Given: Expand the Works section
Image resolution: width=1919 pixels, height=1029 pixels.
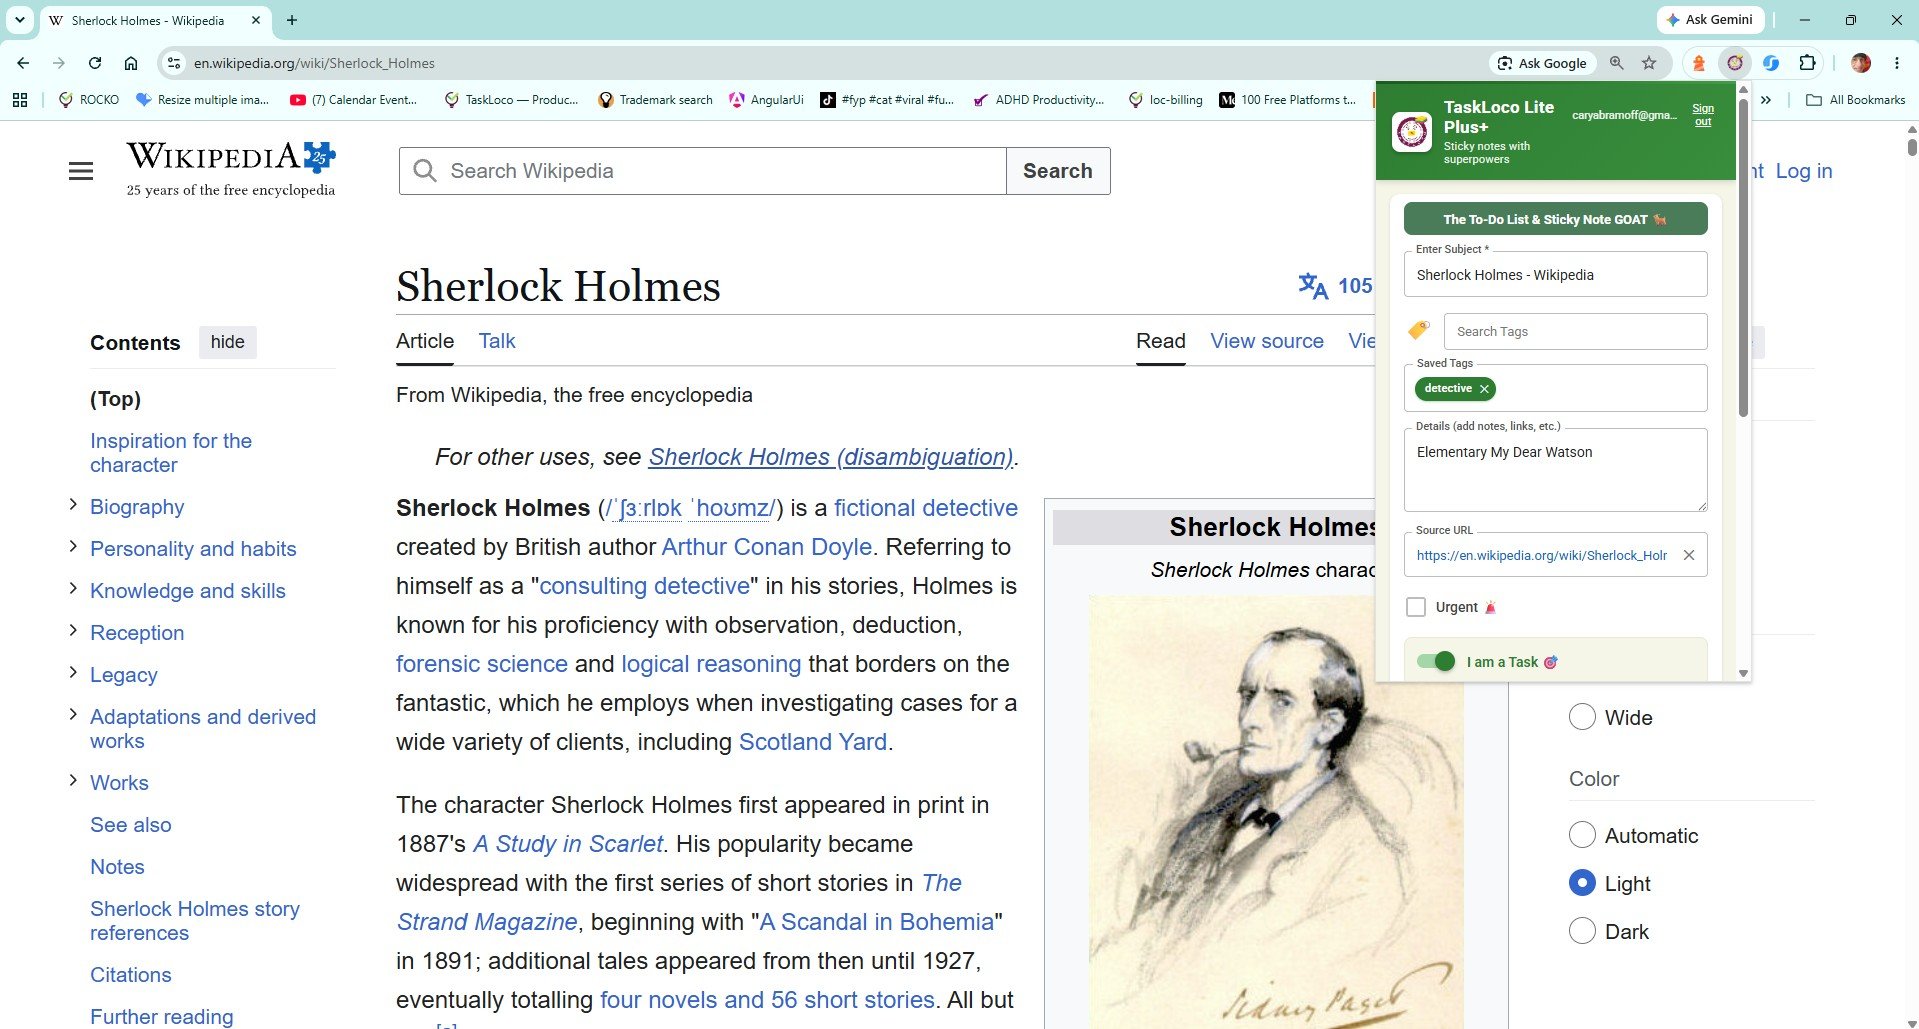Looking at the screenshot, I should tap(73, 781).
